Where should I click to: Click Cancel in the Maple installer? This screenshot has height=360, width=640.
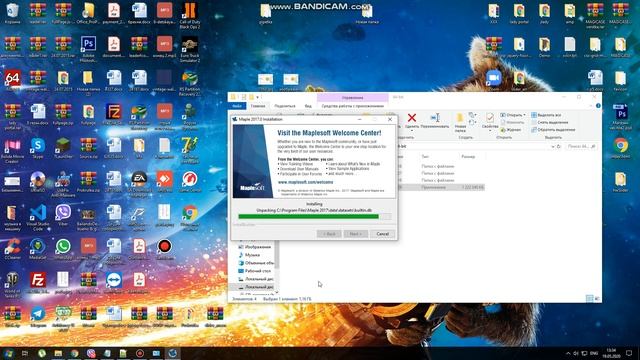pos(382,234)
